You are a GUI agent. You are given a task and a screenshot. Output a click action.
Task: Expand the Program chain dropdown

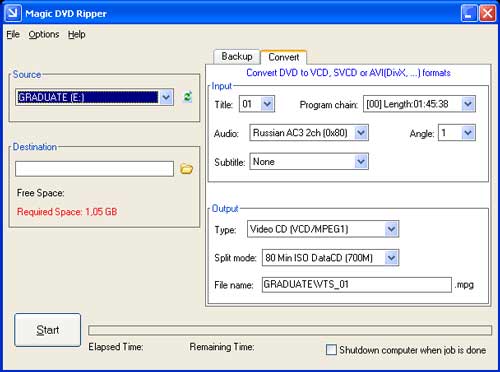[x=468, y=104]
